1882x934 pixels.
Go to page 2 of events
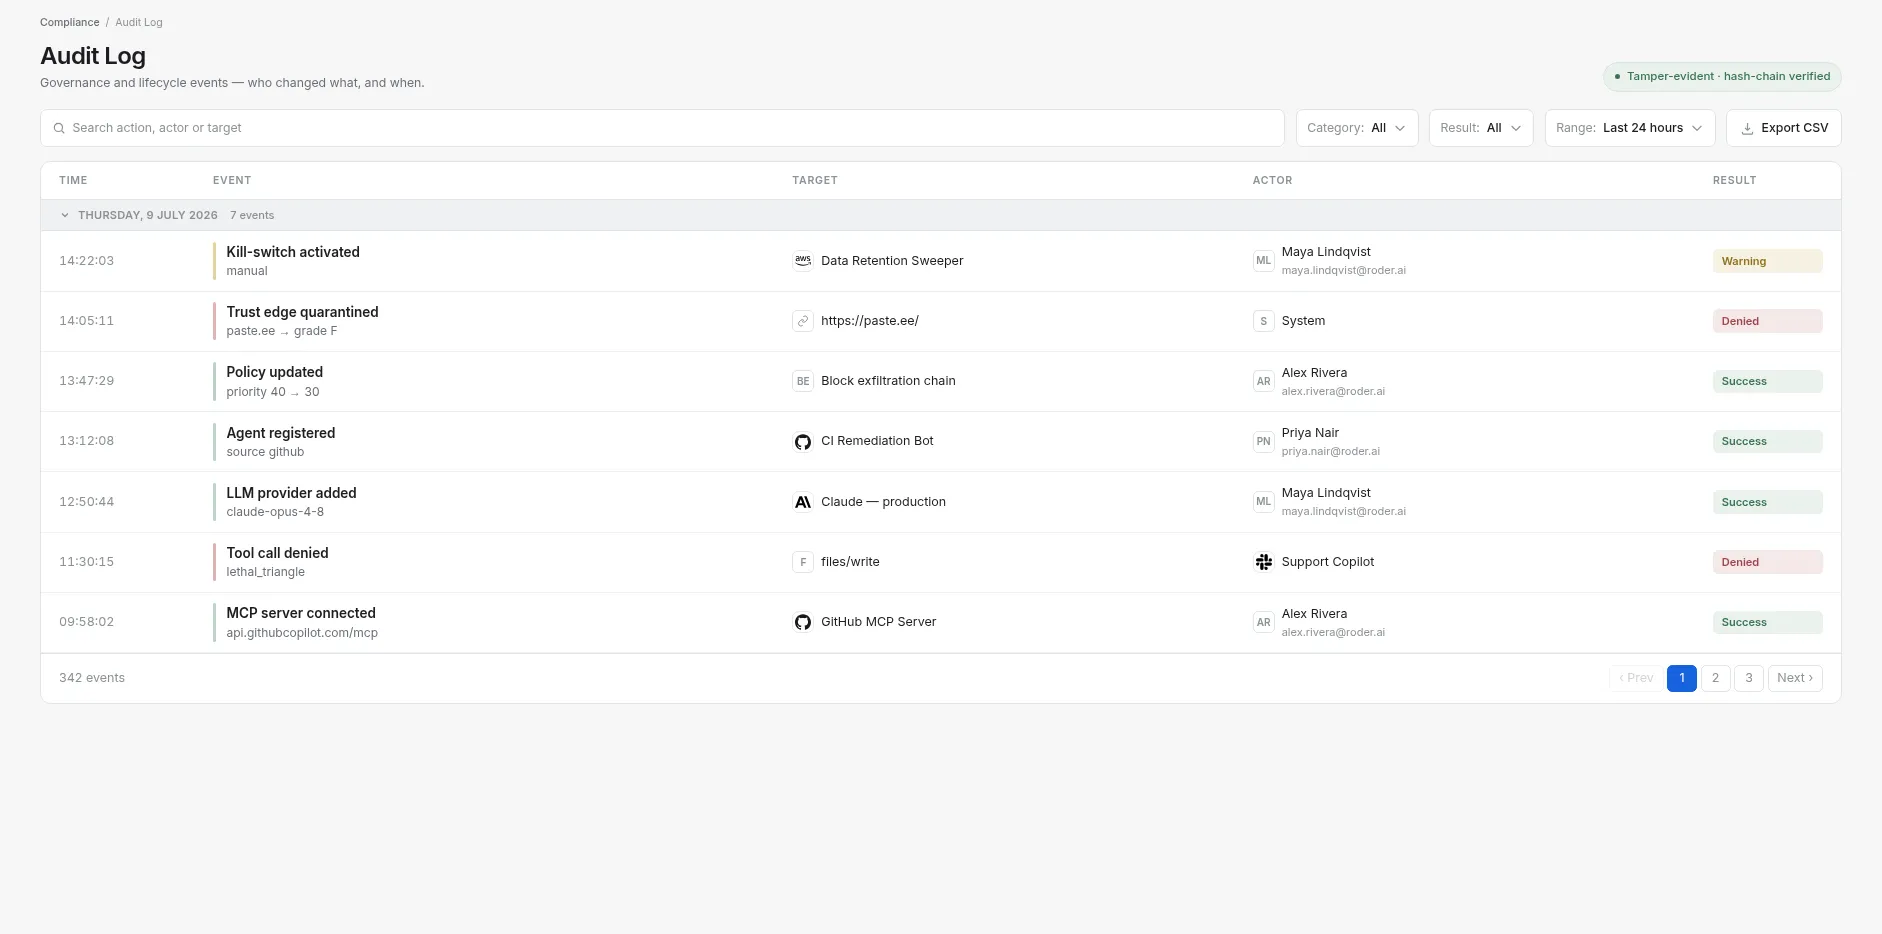click(x=1715, y=678)
